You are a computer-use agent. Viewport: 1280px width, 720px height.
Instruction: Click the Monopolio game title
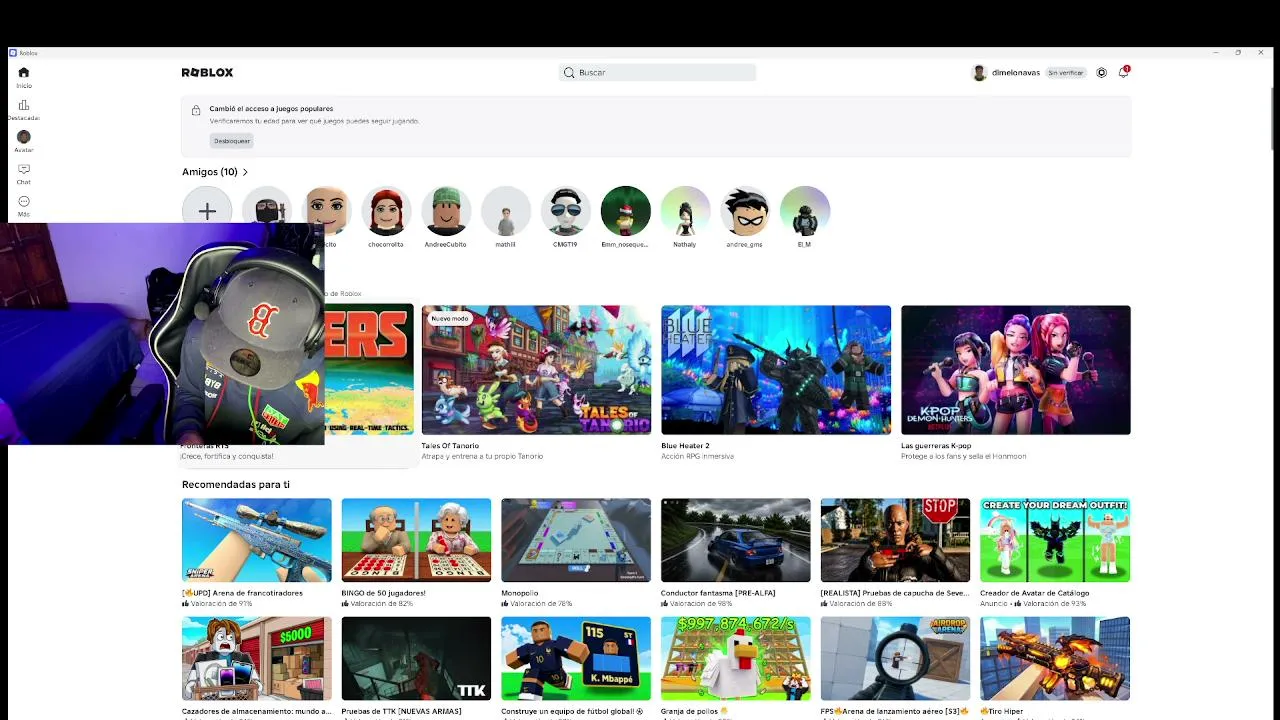point(519,593)
